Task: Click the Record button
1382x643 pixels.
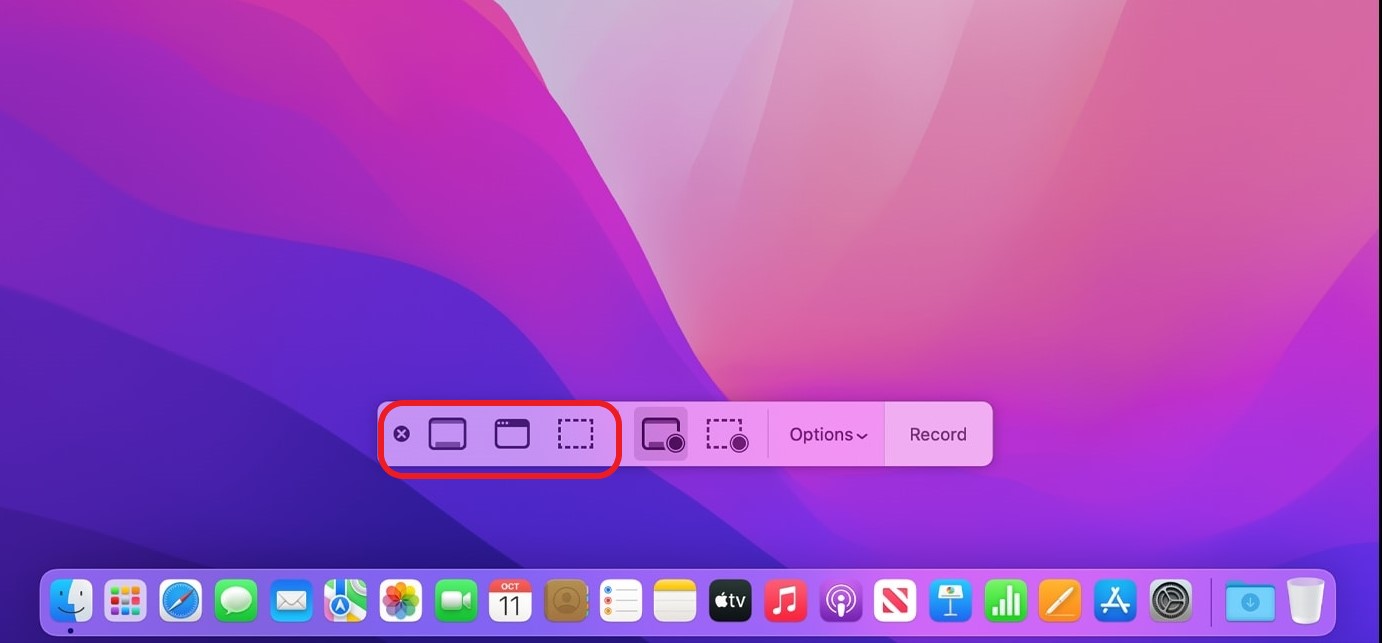Action: tap(938, 435)
